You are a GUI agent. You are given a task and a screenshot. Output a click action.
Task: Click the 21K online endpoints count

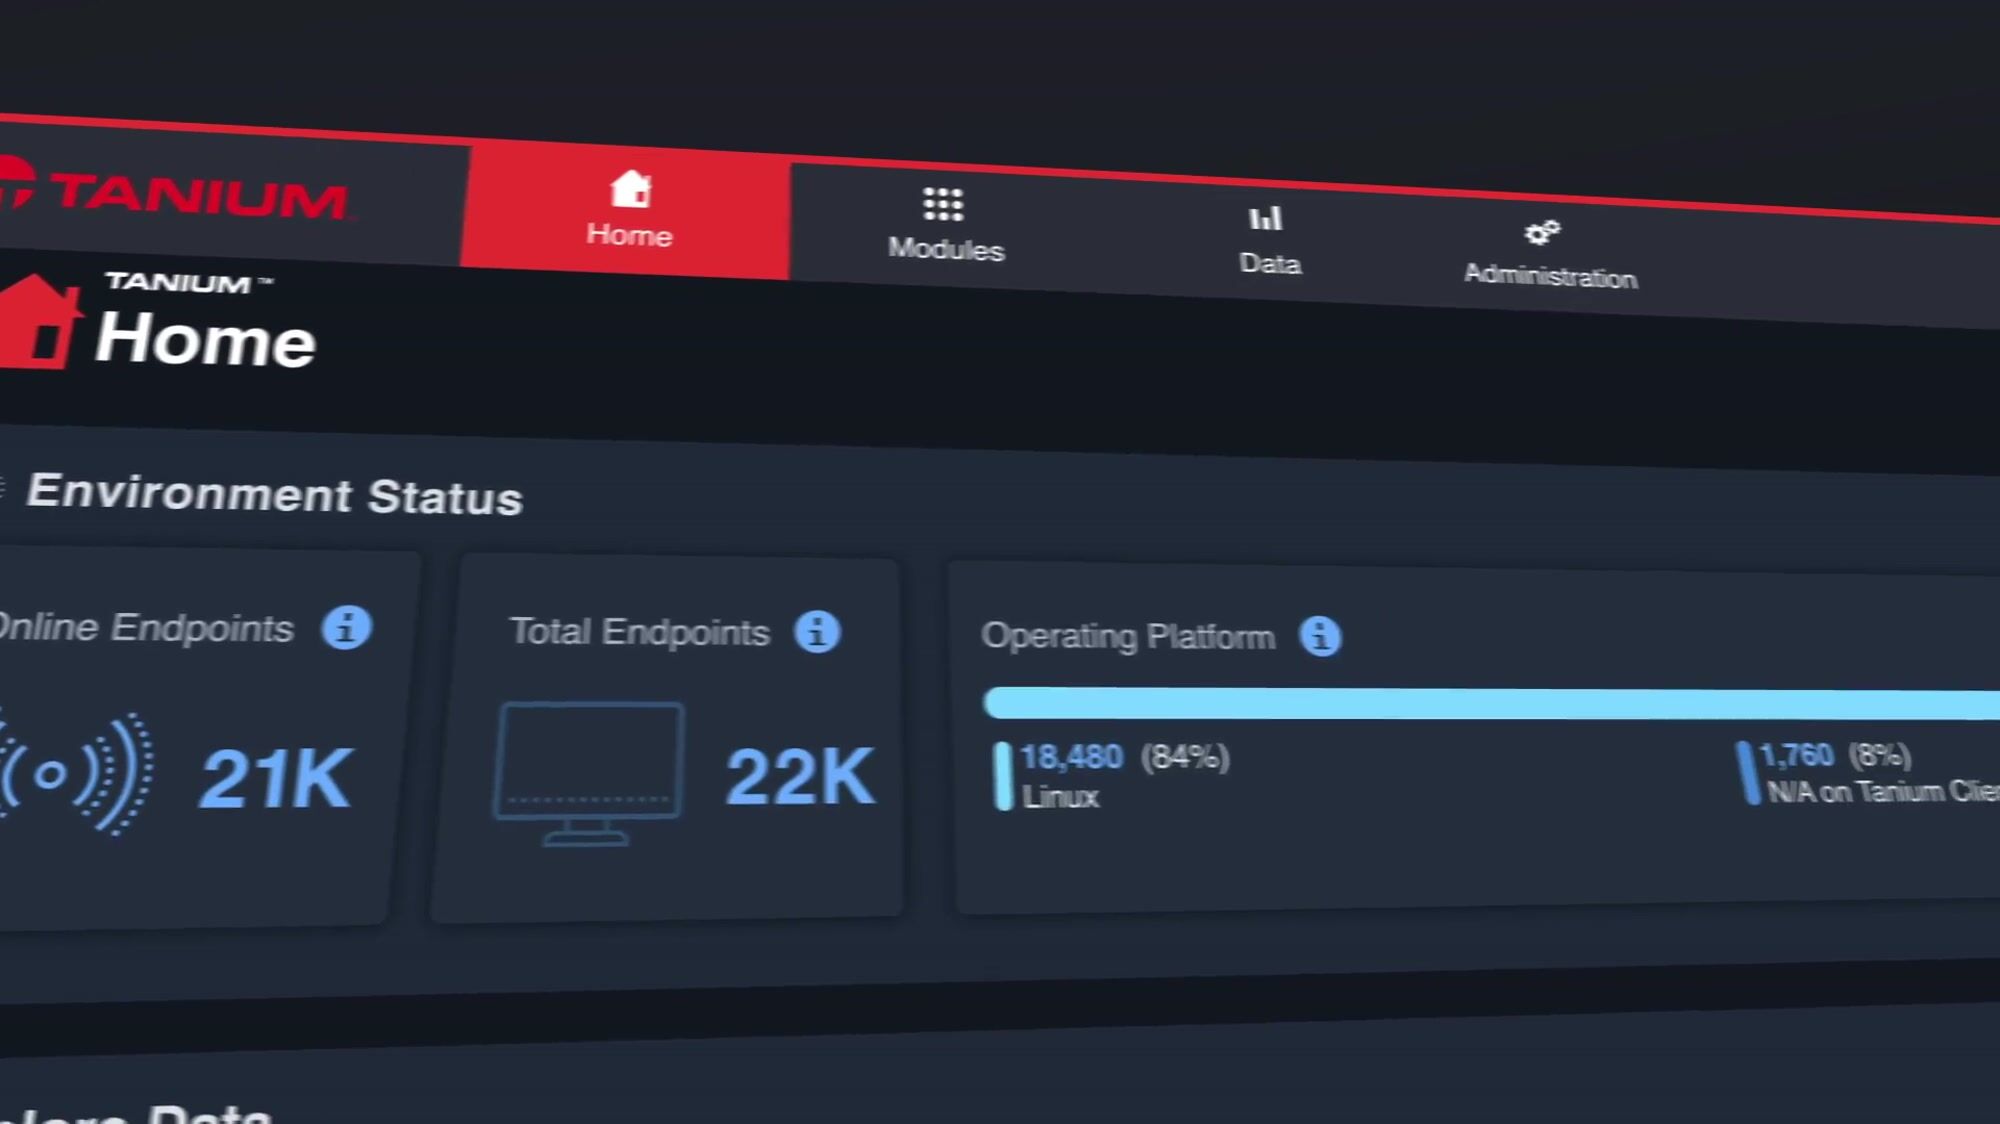(x=276, y=778)
